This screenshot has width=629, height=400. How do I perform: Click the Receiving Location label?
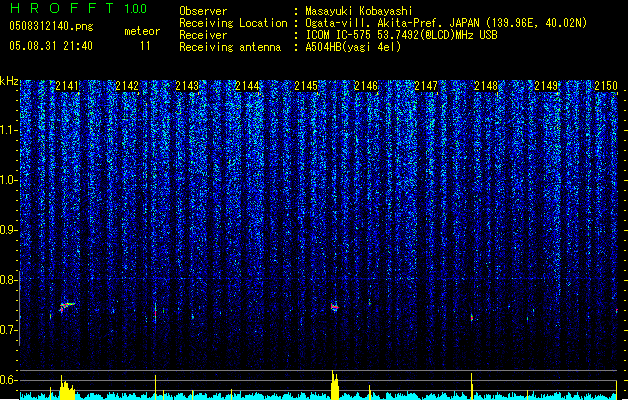(233, 23)
